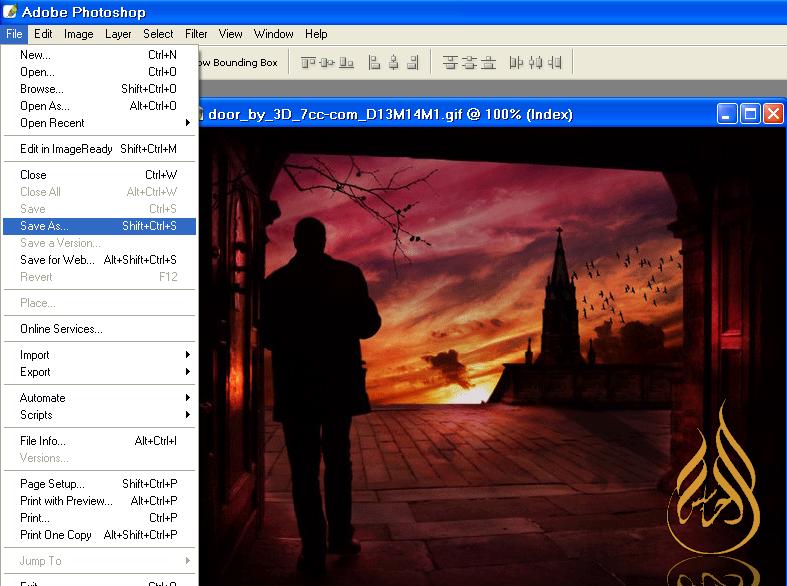
Task: Click the Align Right Edges icon
Action: point(413,63)
